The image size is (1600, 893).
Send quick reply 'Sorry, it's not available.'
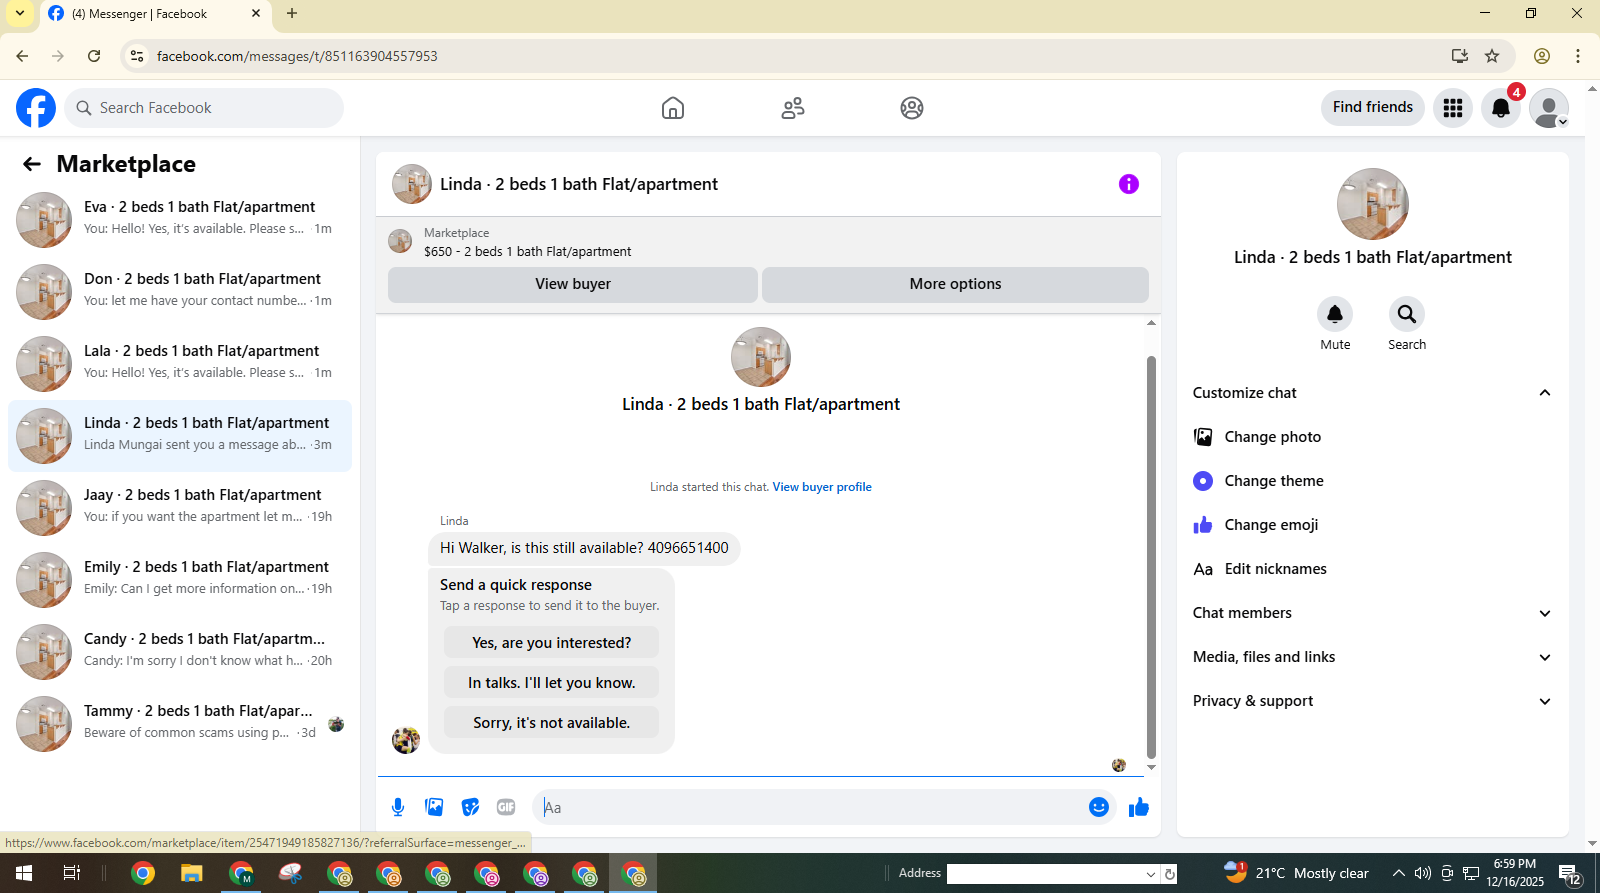click(x=551, y=723)
